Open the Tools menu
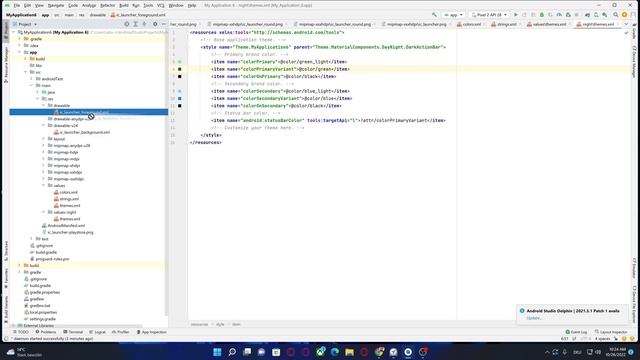 coord(148,5)
